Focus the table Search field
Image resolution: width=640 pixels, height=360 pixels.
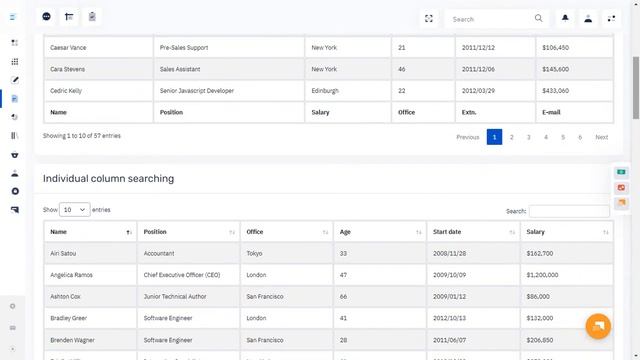[x=569, y=211]
